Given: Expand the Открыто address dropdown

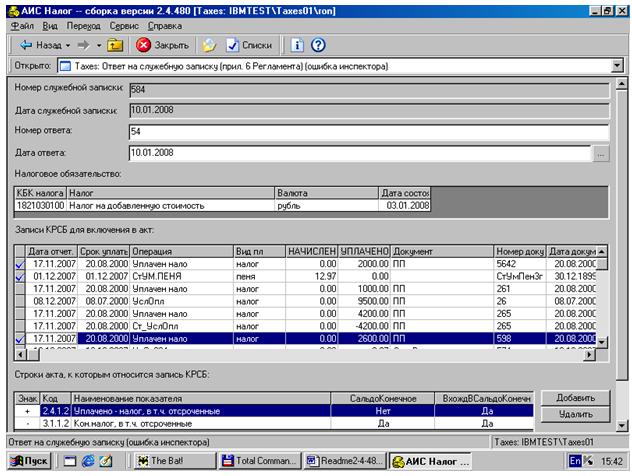Looking at the screenshot, I should click(x=616, y=67).
